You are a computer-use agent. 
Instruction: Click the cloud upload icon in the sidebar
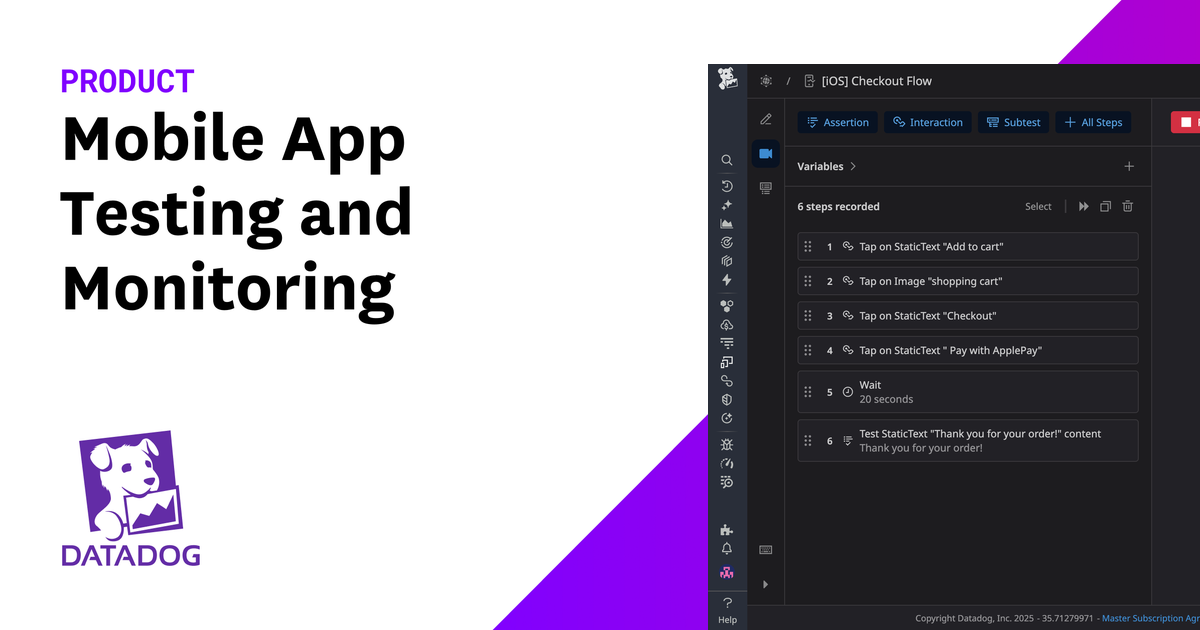click(x=727, y=324)
